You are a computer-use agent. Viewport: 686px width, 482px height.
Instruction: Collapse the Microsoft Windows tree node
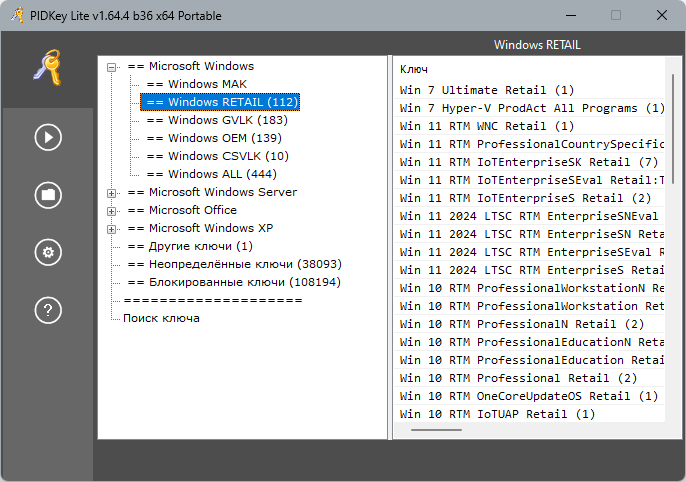(112, 67)
